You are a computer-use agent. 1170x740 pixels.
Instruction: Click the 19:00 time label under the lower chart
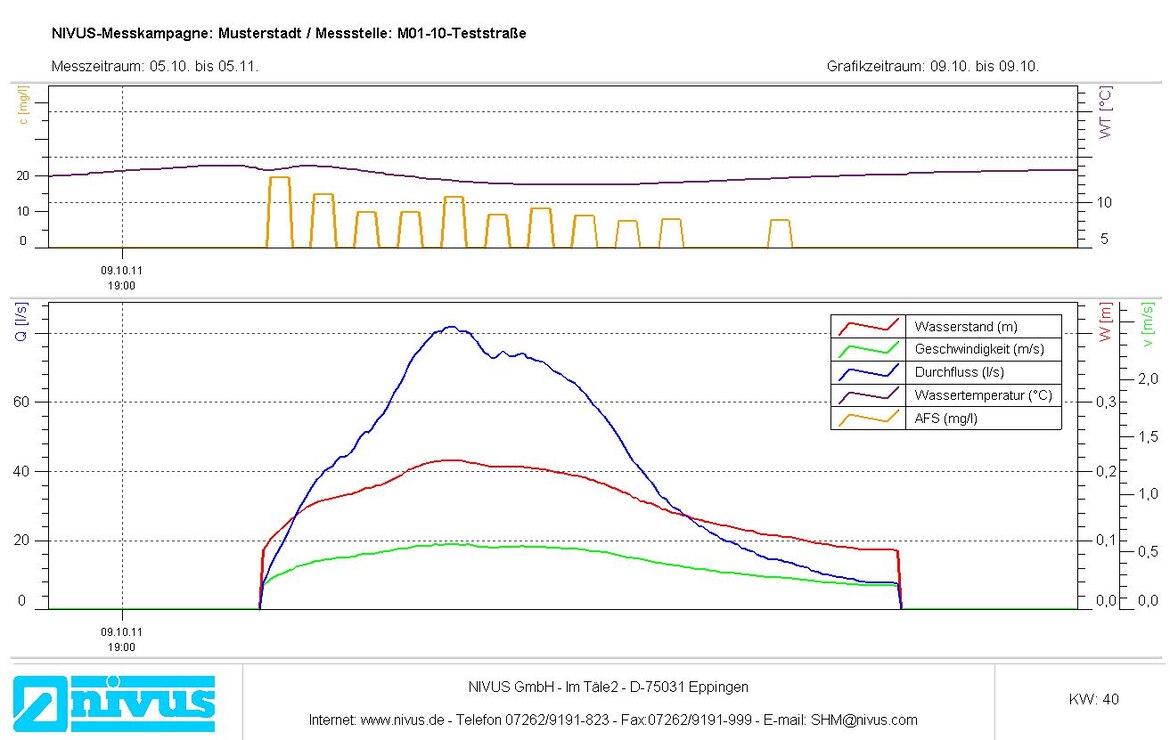click(122, 646)
